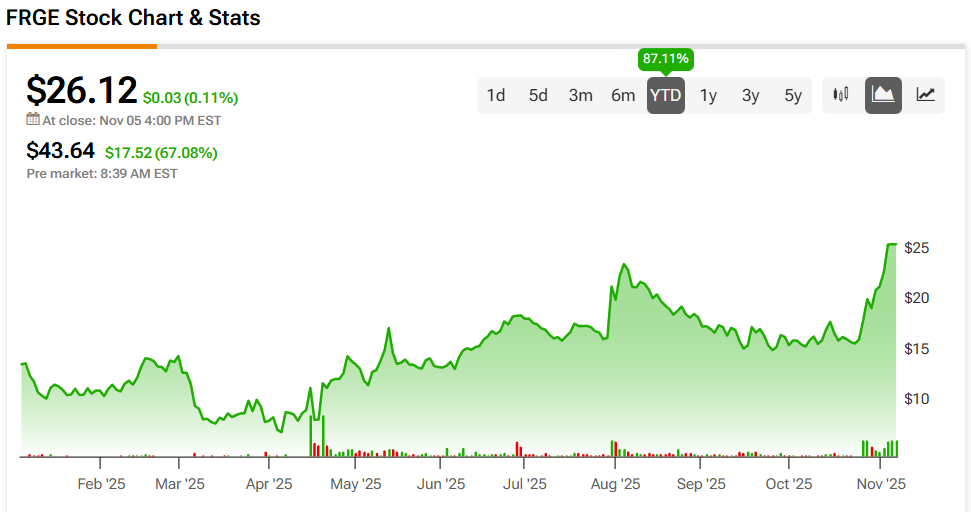
Task: Click the $26.12 closing price
Action: 81,91
